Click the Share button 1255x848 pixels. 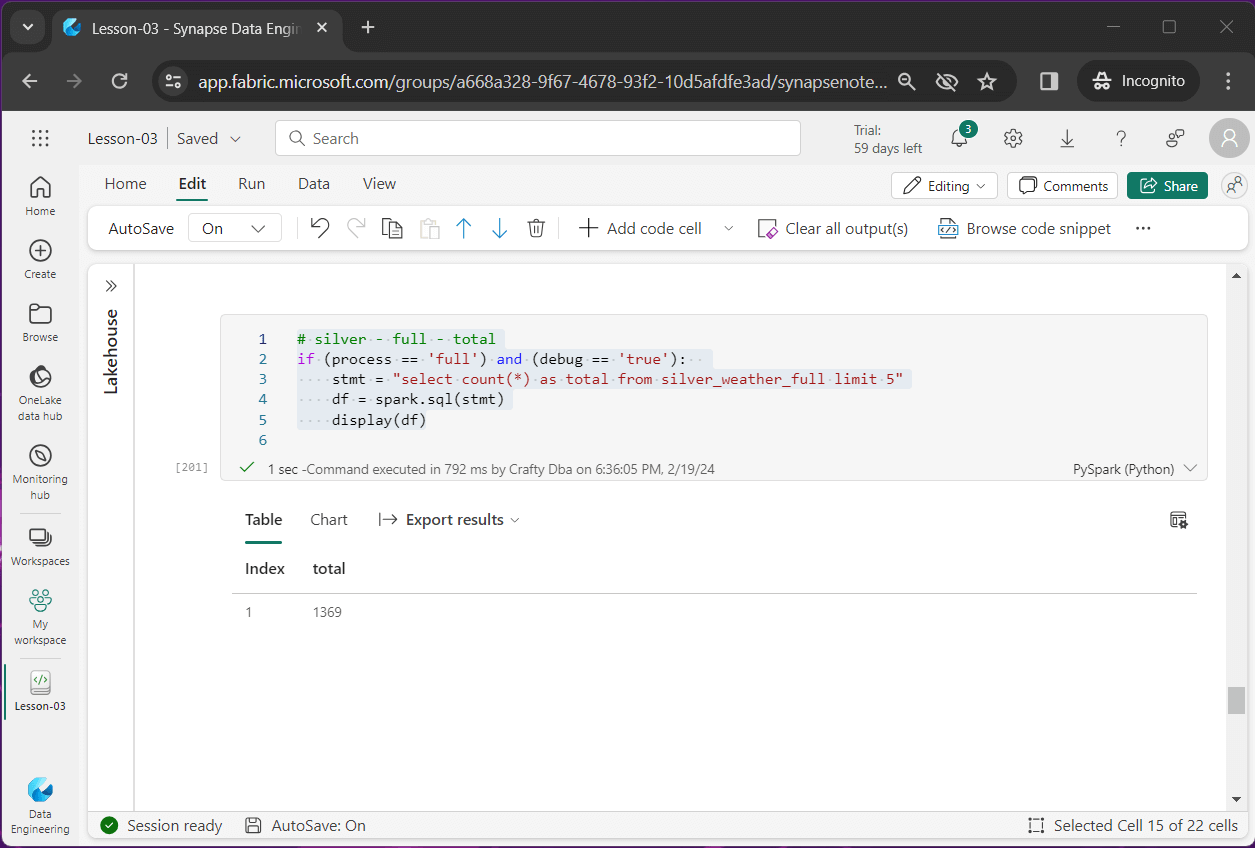(x=1167, y=186)
